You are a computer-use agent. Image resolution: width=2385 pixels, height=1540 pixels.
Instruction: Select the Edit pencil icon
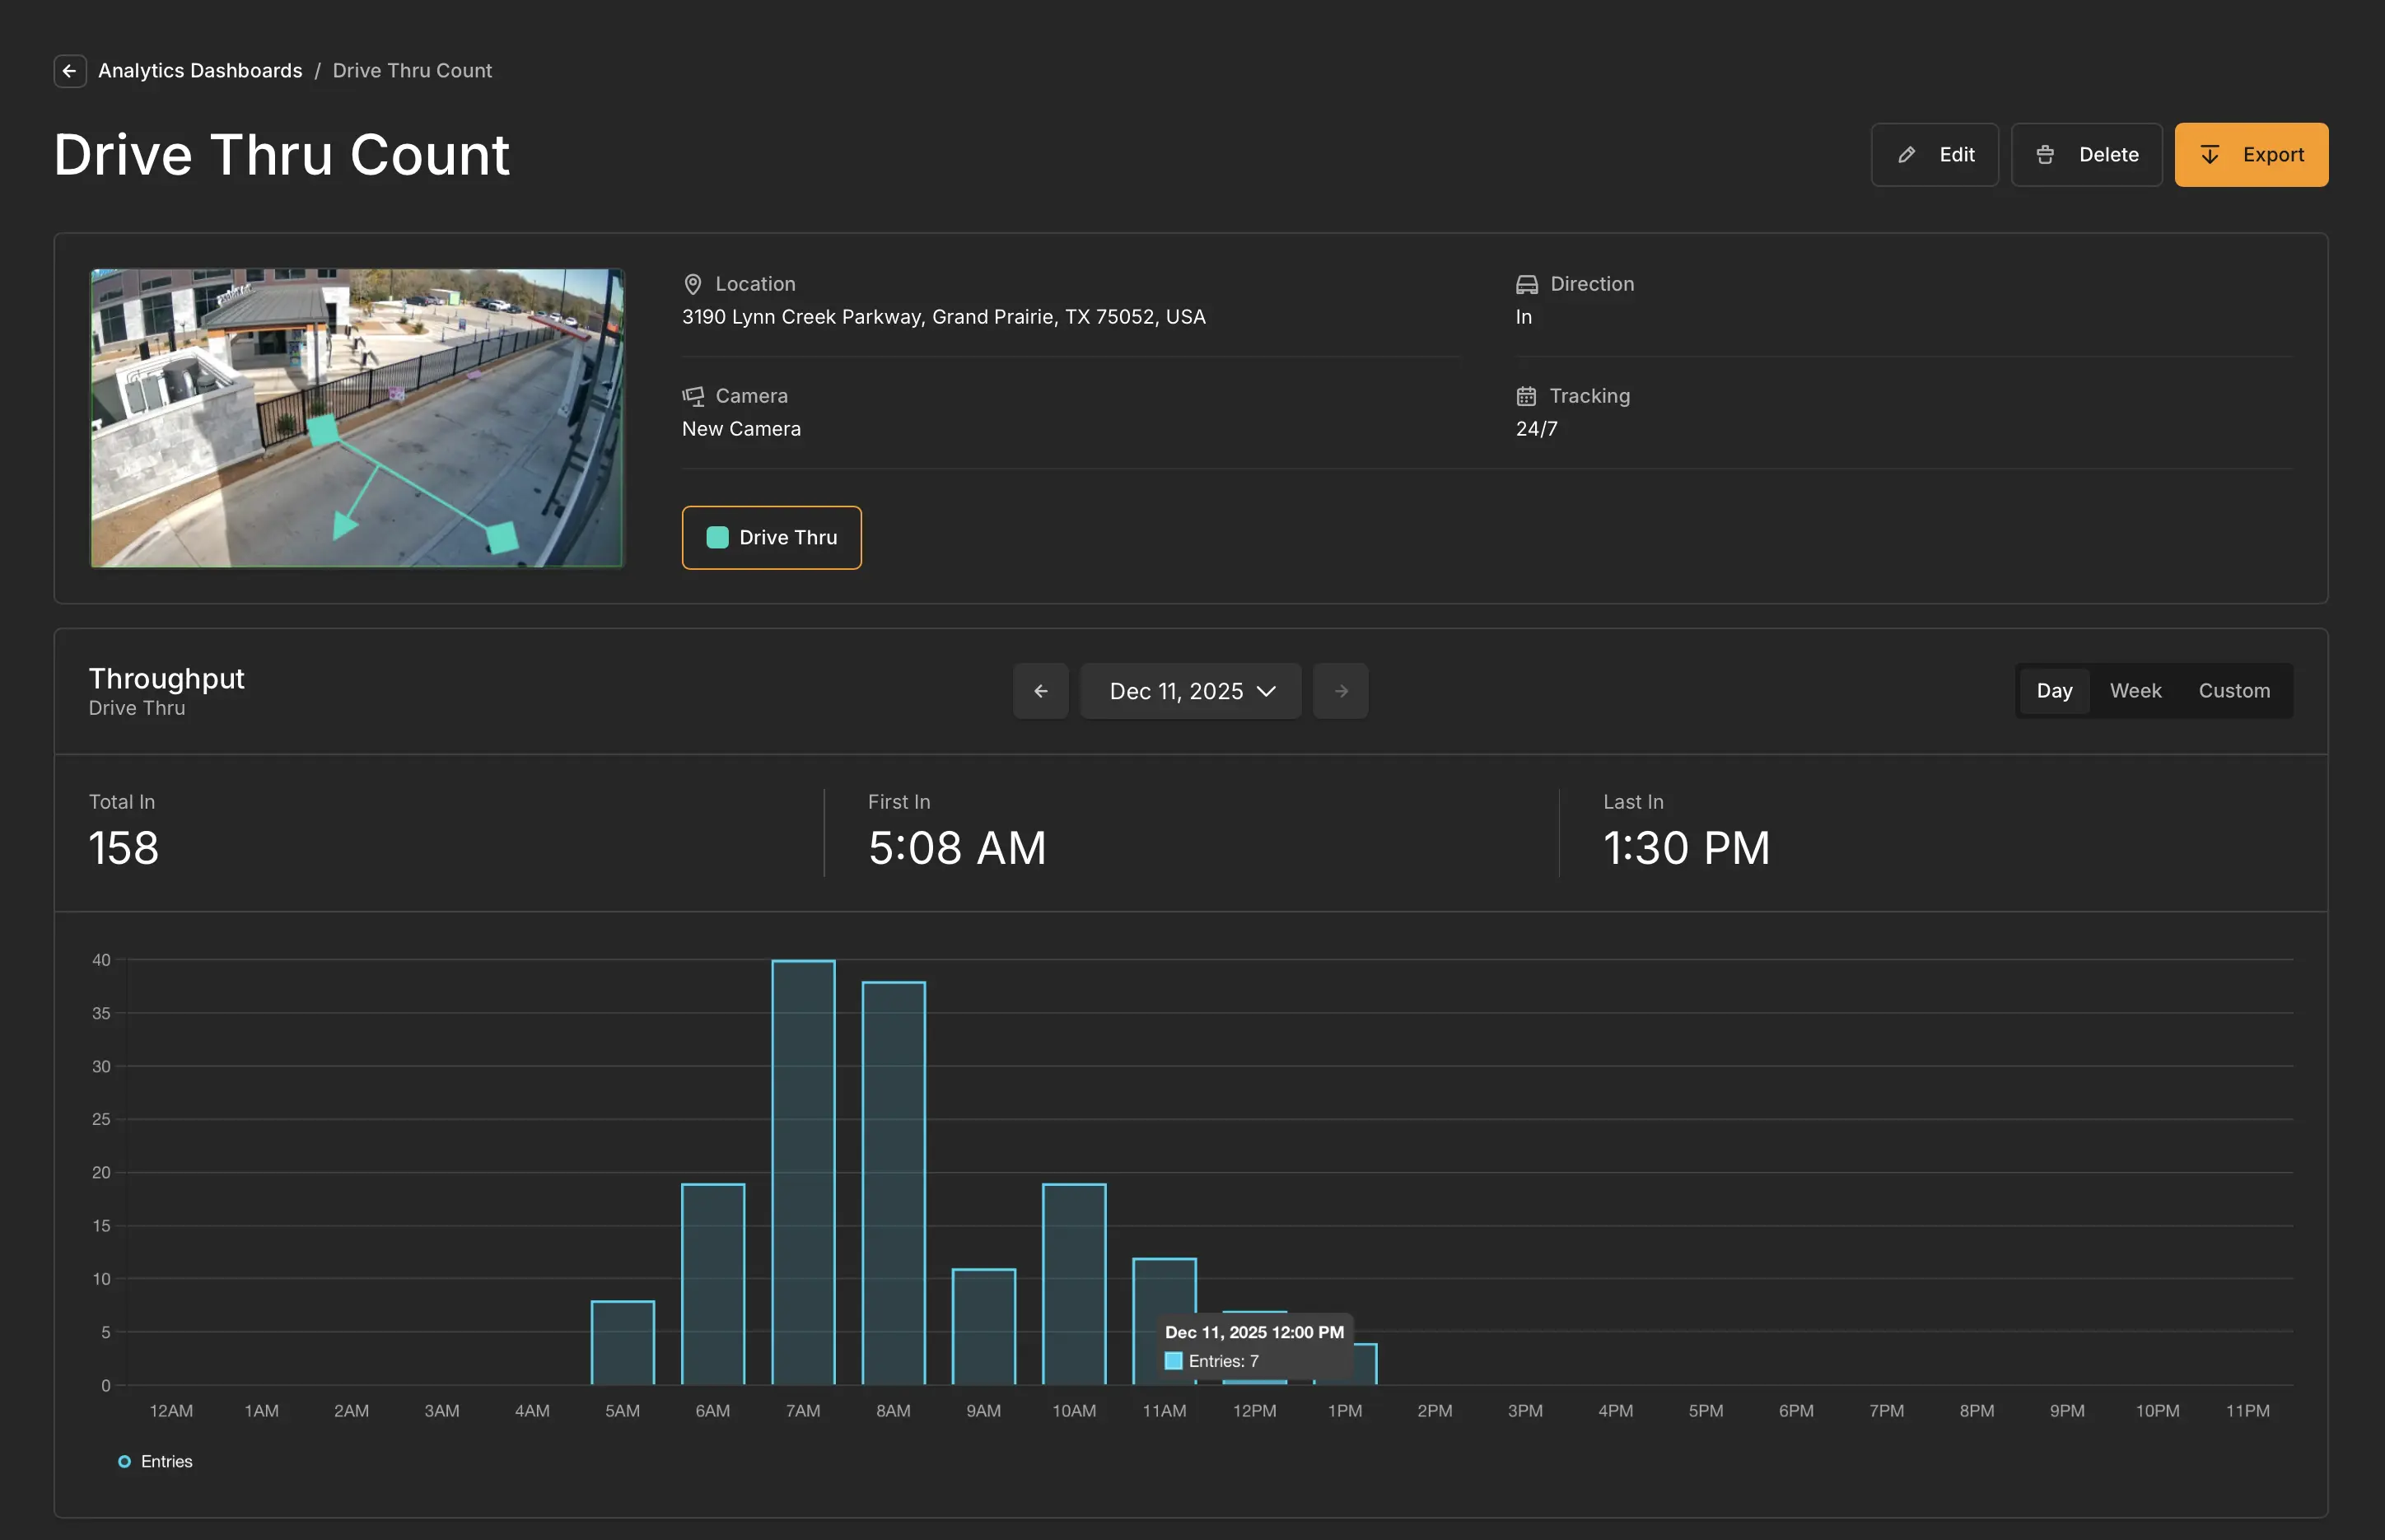(1907, 154)
